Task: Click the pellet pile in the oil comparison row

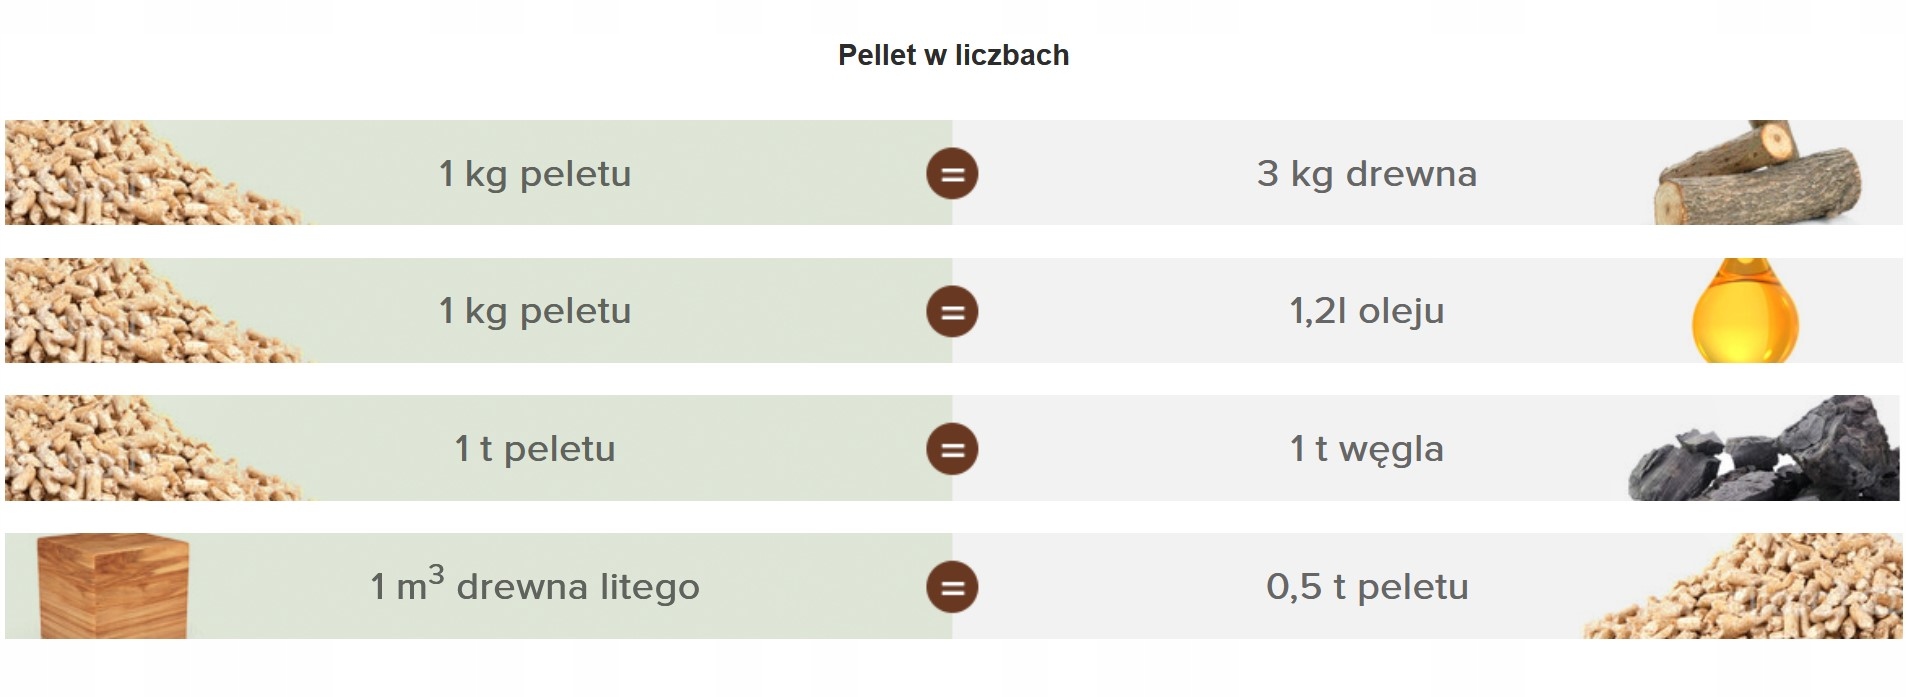Action: point(155,310)
